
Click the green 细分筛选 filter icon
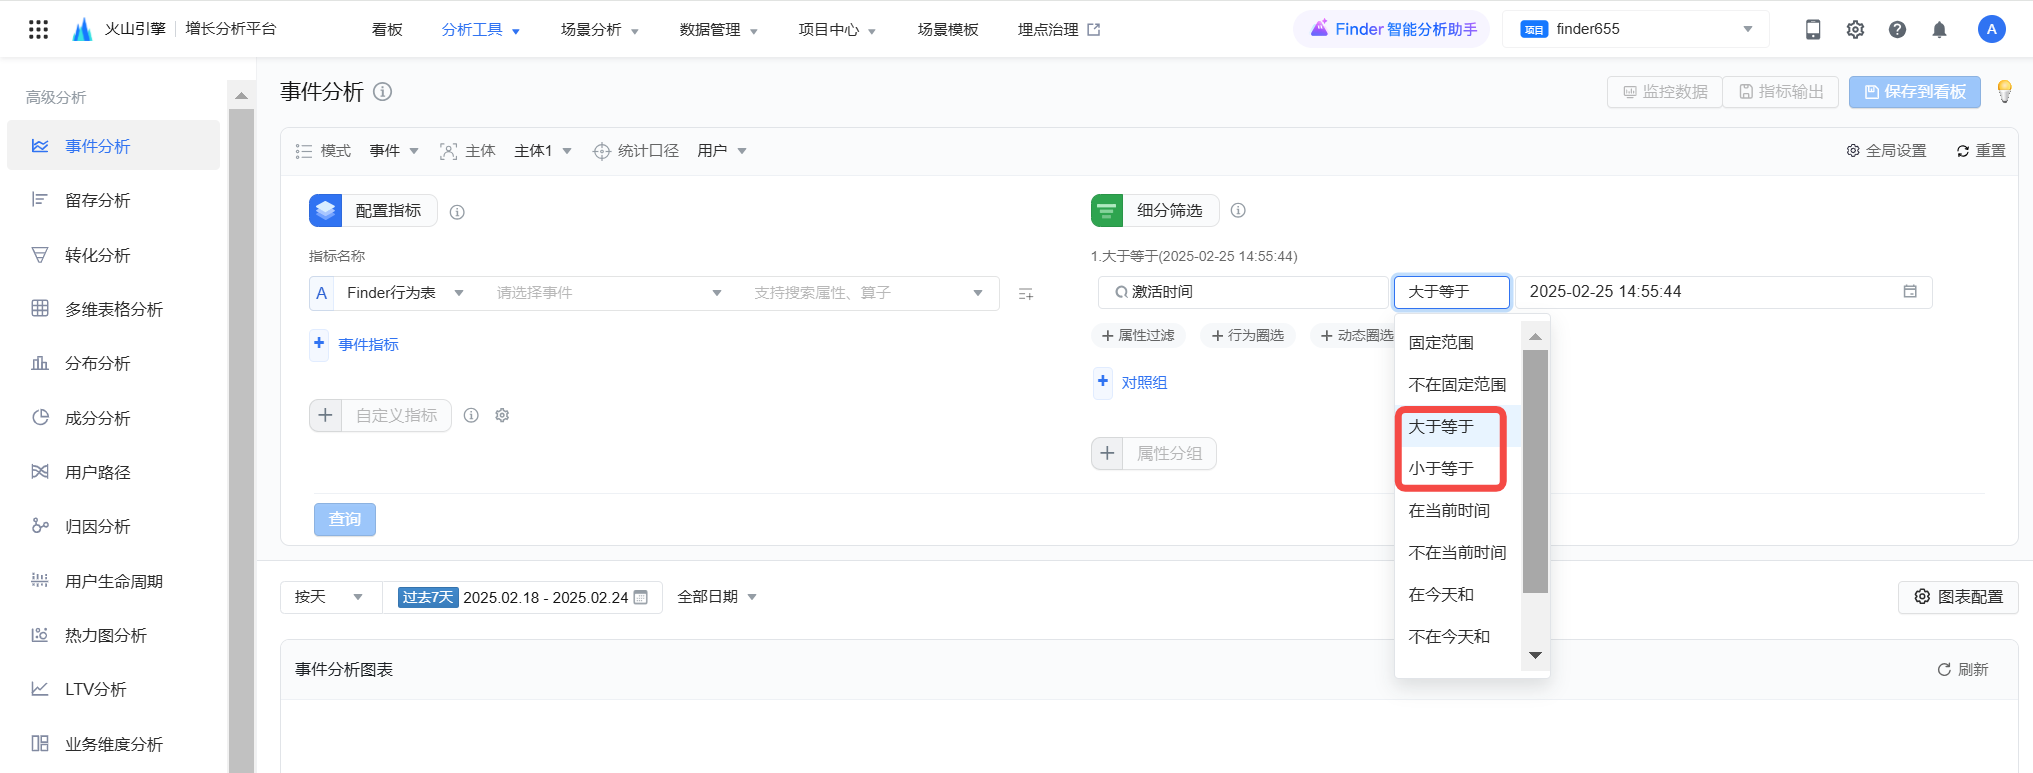click(1107, 210)
